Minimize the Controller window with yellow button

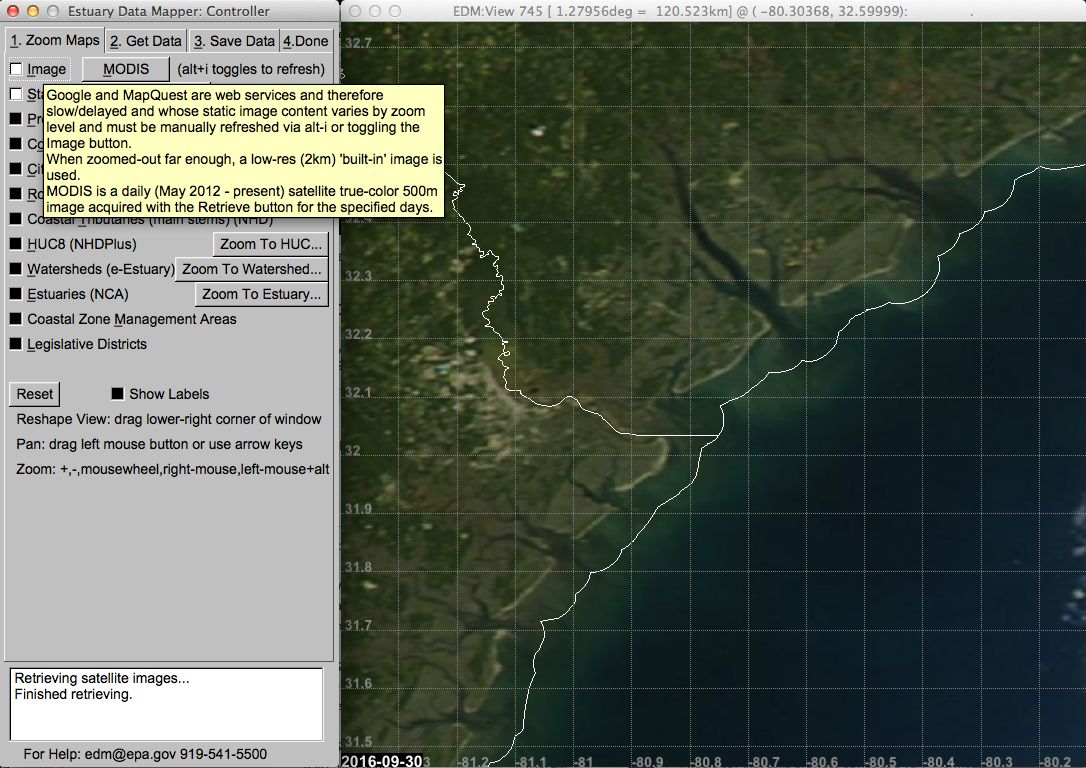pos(33,11)
